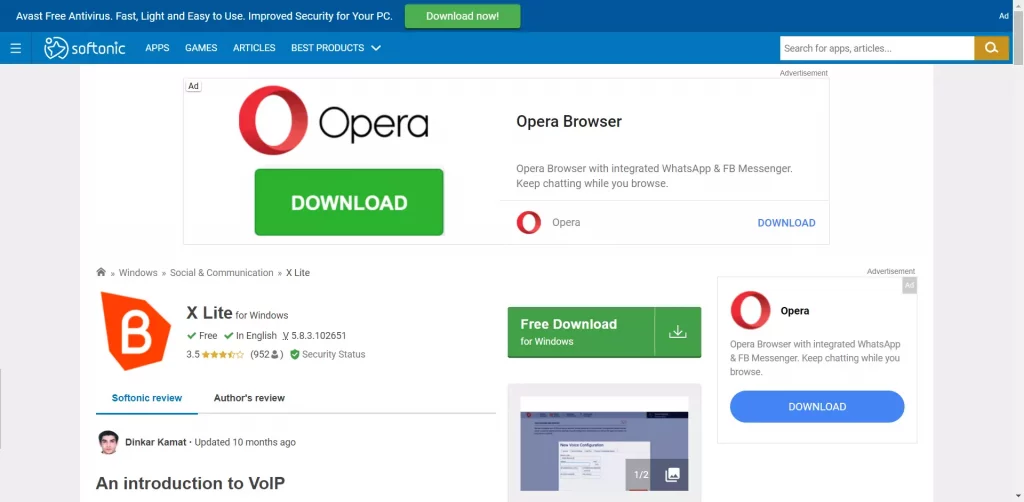Click Dinkar Kamat's avatar photo
1024x502 pixels.
pyautogui.click(x=108, y=442)
